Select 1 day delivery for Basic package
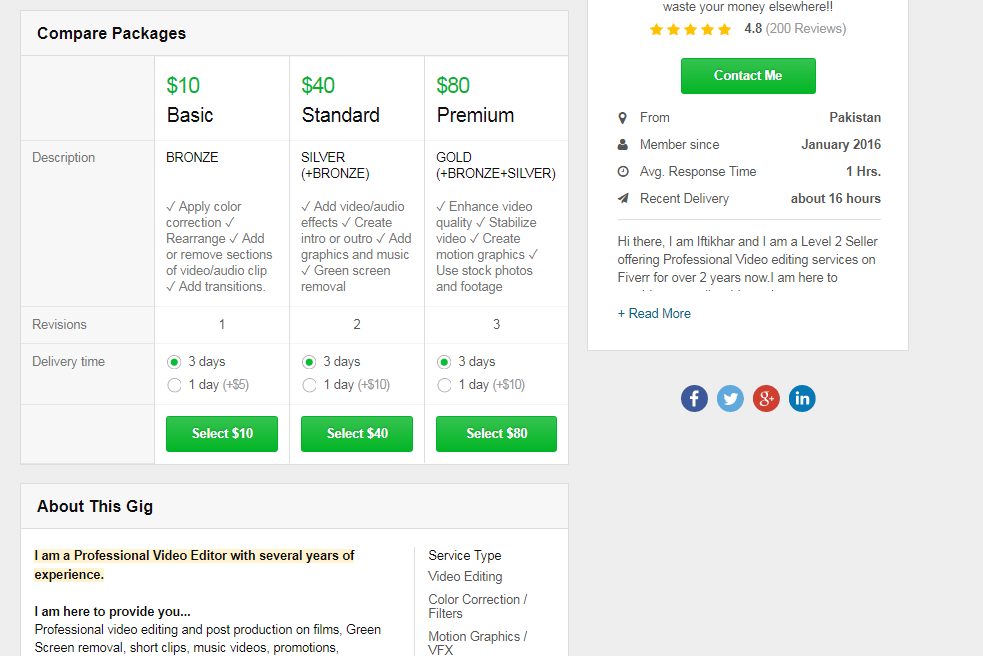Screen dimensions: 983x656 click(175, 385)
